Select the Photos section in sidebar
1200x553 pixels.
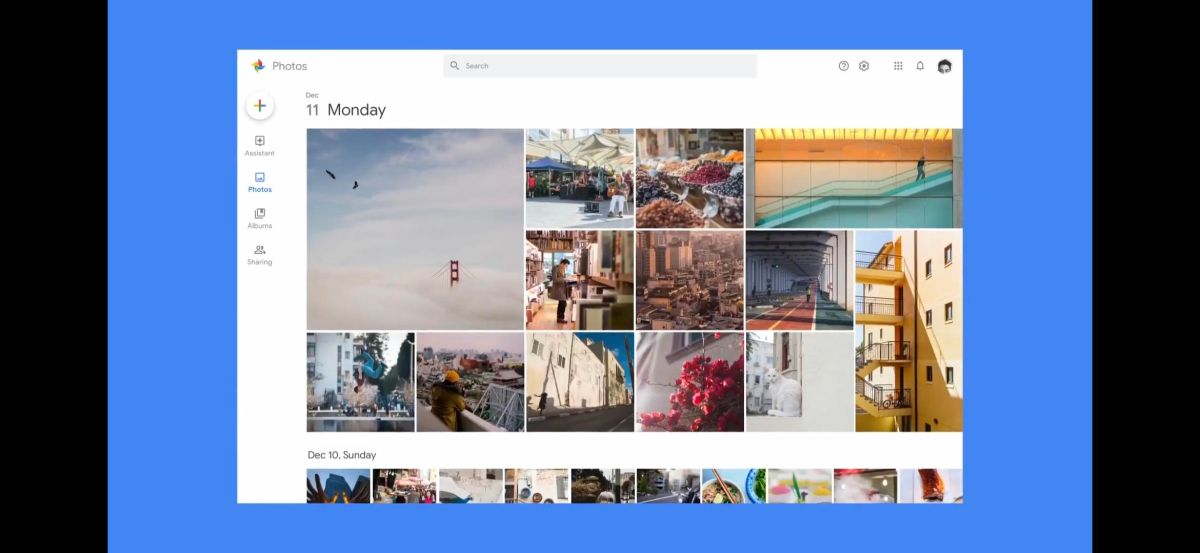point(260,182)
